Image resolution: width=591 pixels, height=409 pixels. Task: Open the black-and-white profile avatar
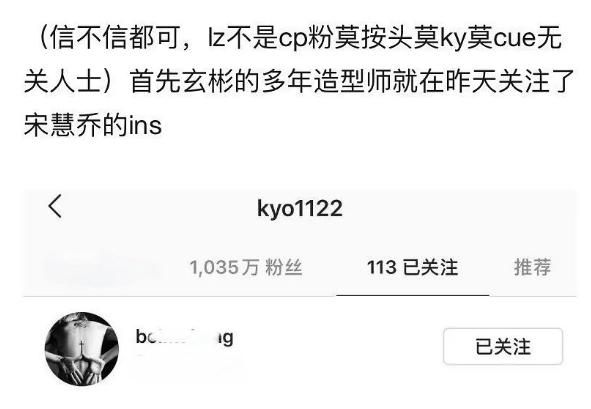click(x=82, y=349)
